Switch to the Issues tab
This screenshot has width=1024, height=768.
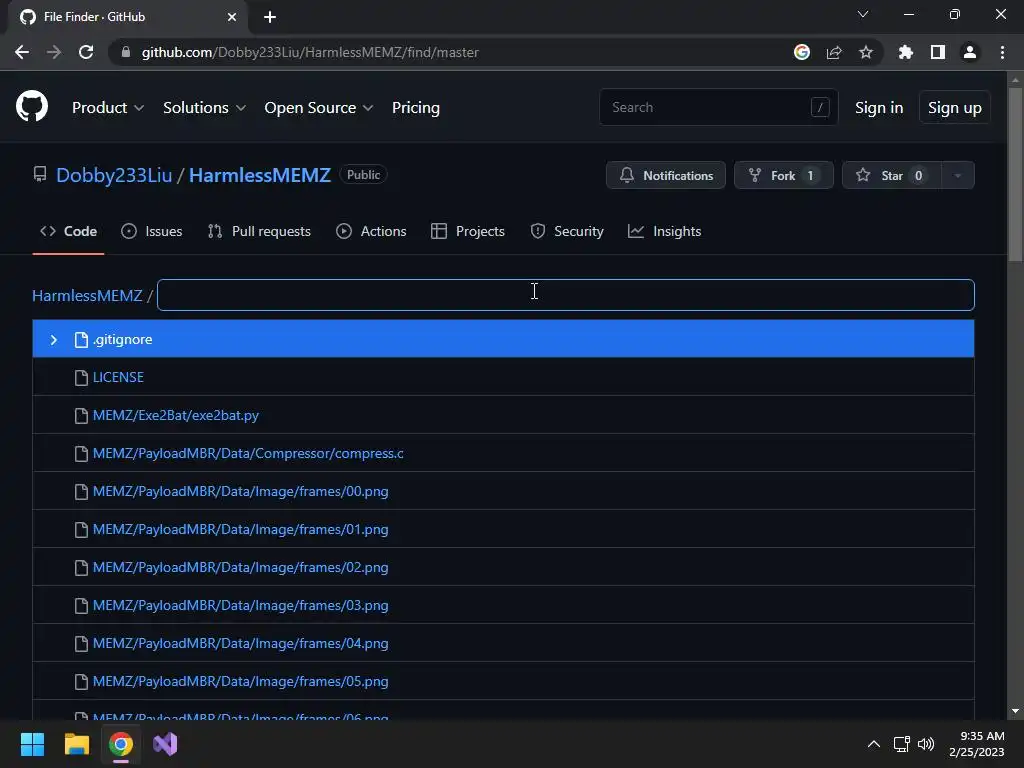[x=152, y=231]
